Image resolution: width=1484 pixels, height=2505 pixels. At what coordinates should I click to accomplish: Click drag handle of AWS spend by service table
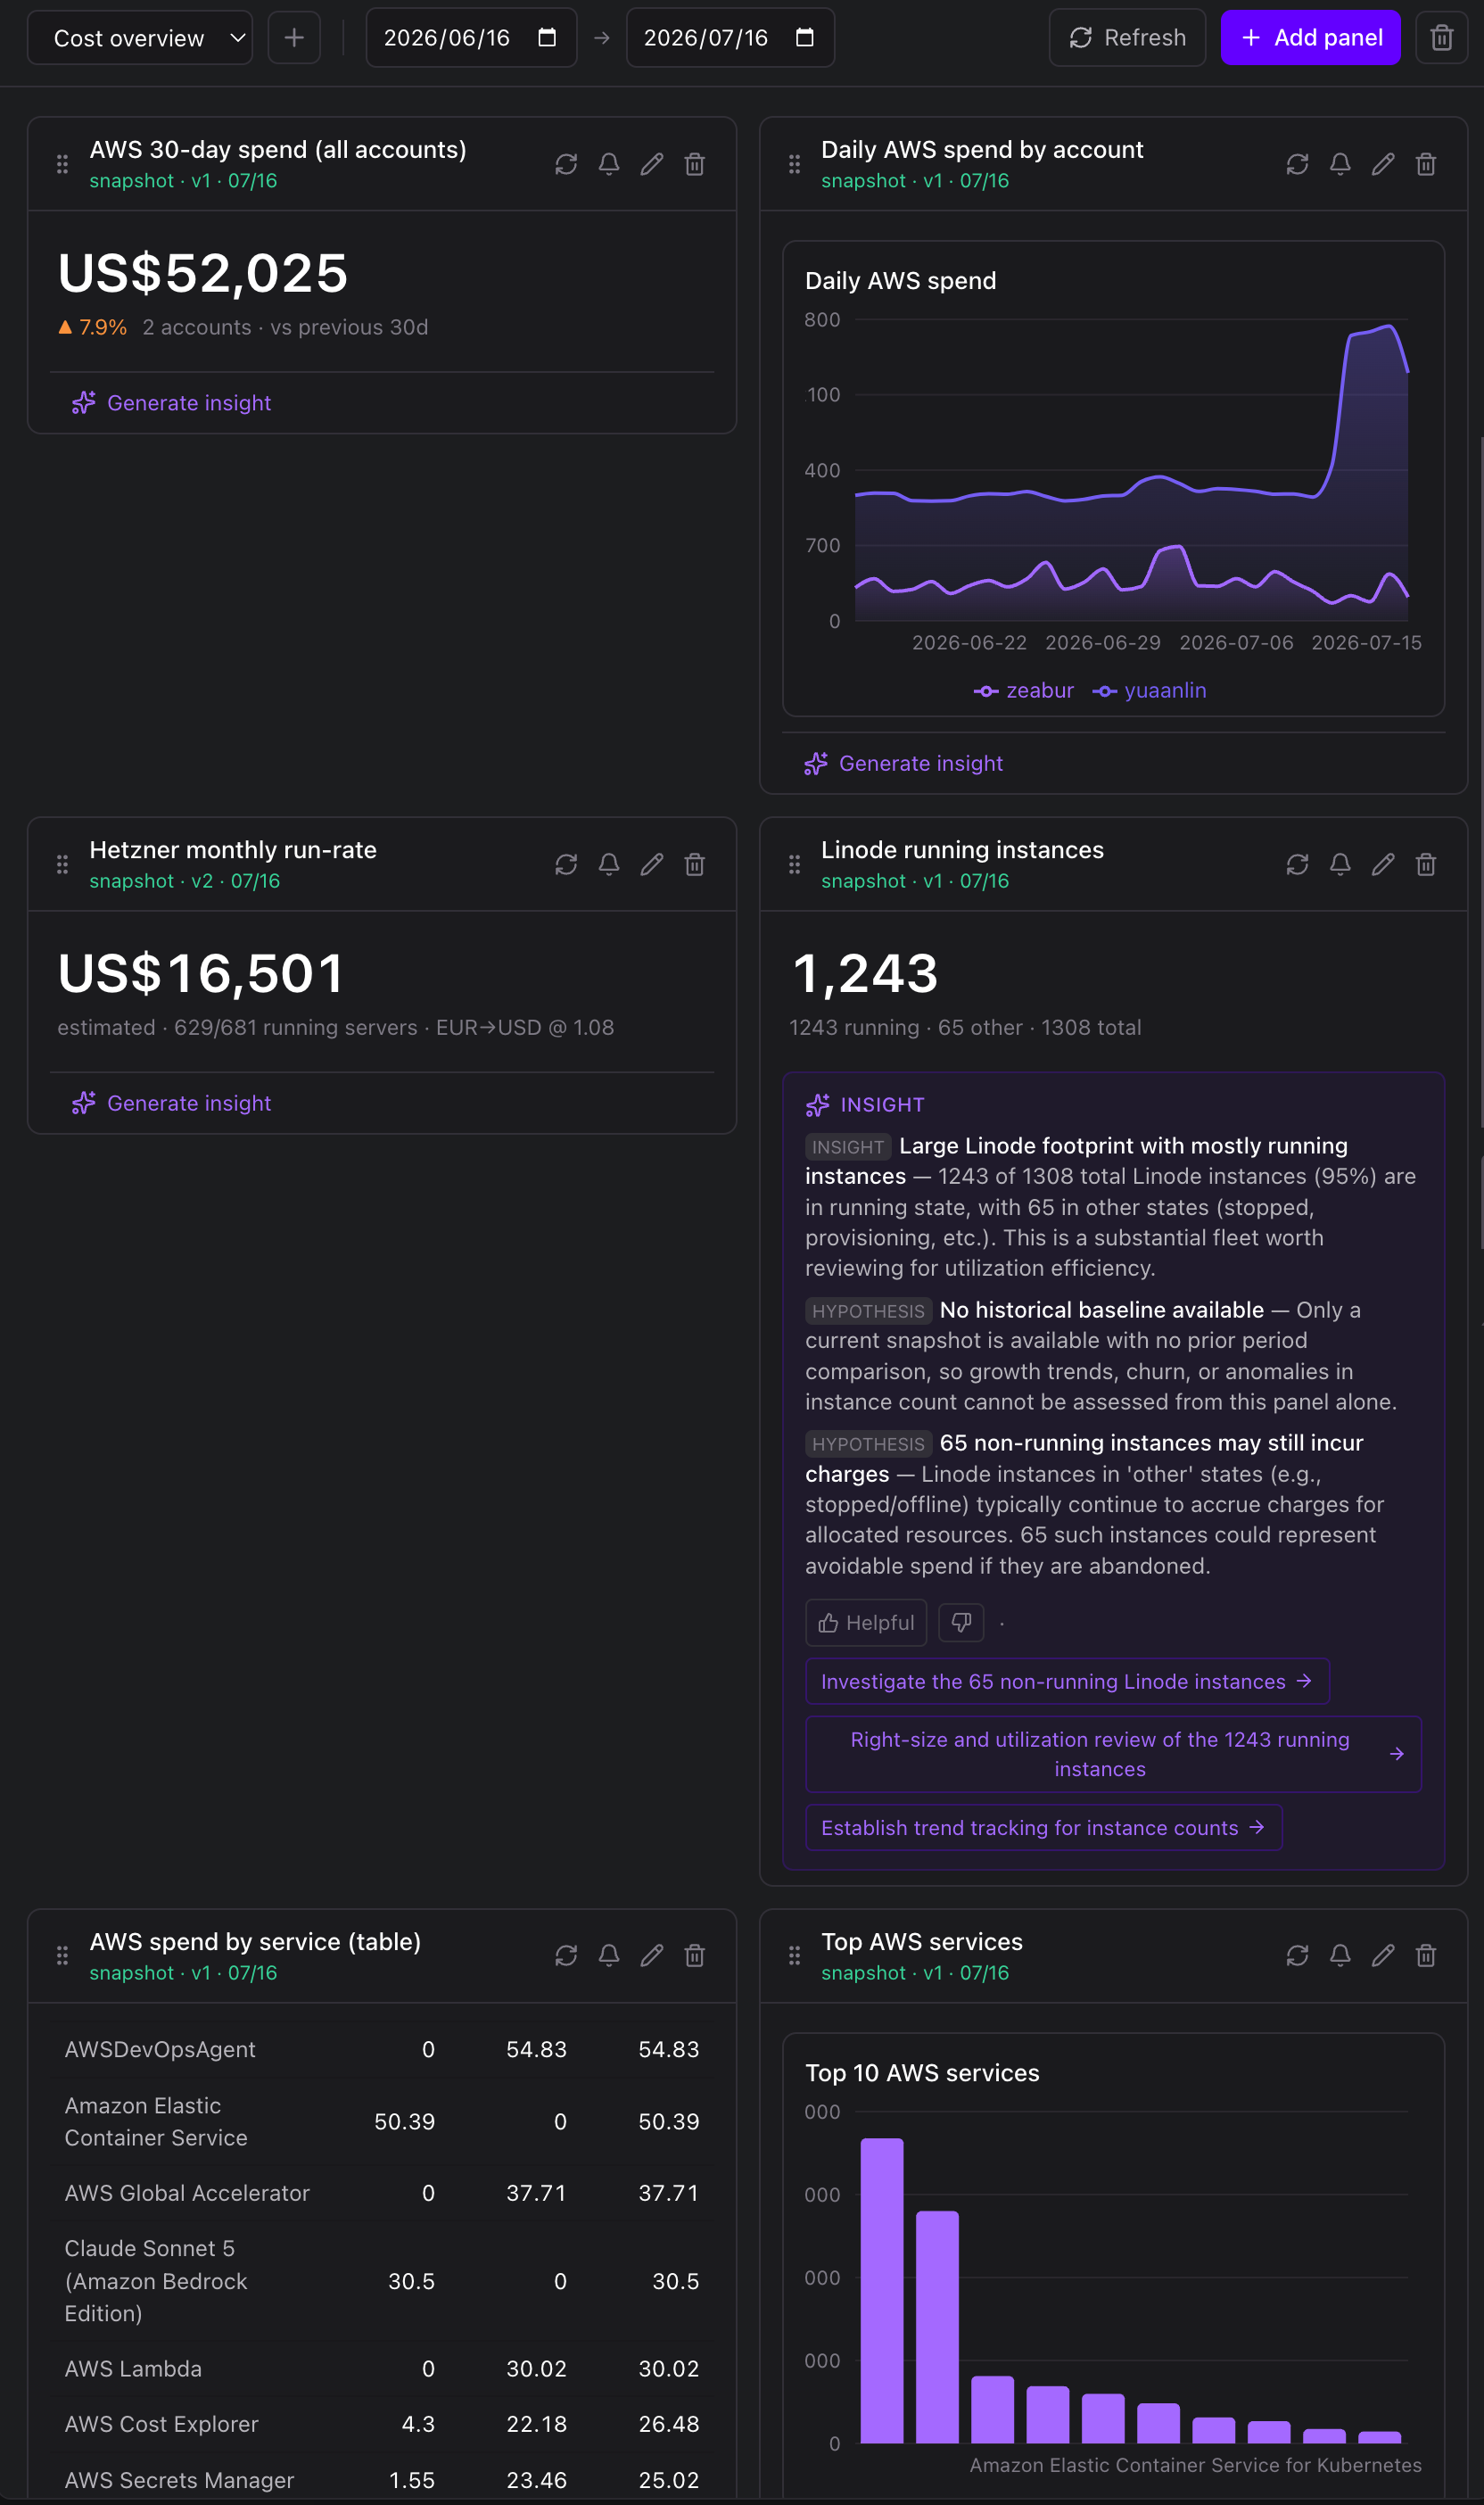point(62,1956)
